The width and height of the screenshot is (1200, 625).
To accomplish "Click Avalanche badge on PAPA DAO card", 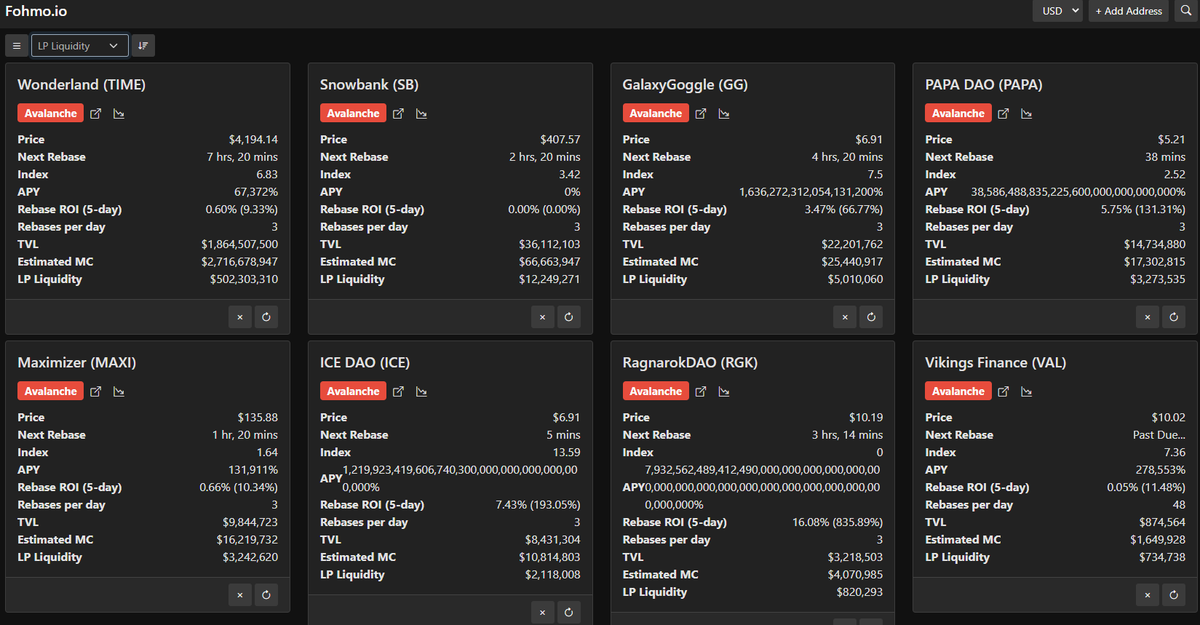I will [x=958, y=114].
